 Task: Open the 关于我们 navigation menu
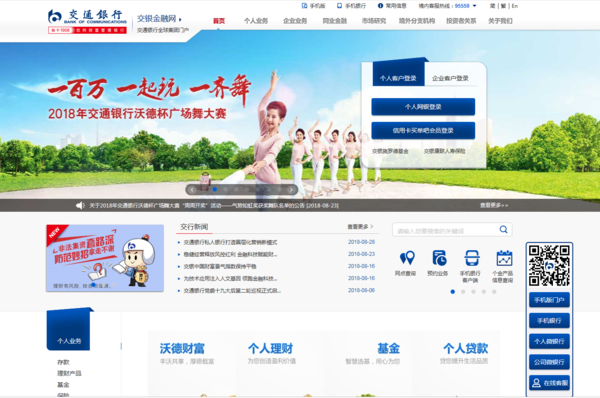tap(500, 21)
